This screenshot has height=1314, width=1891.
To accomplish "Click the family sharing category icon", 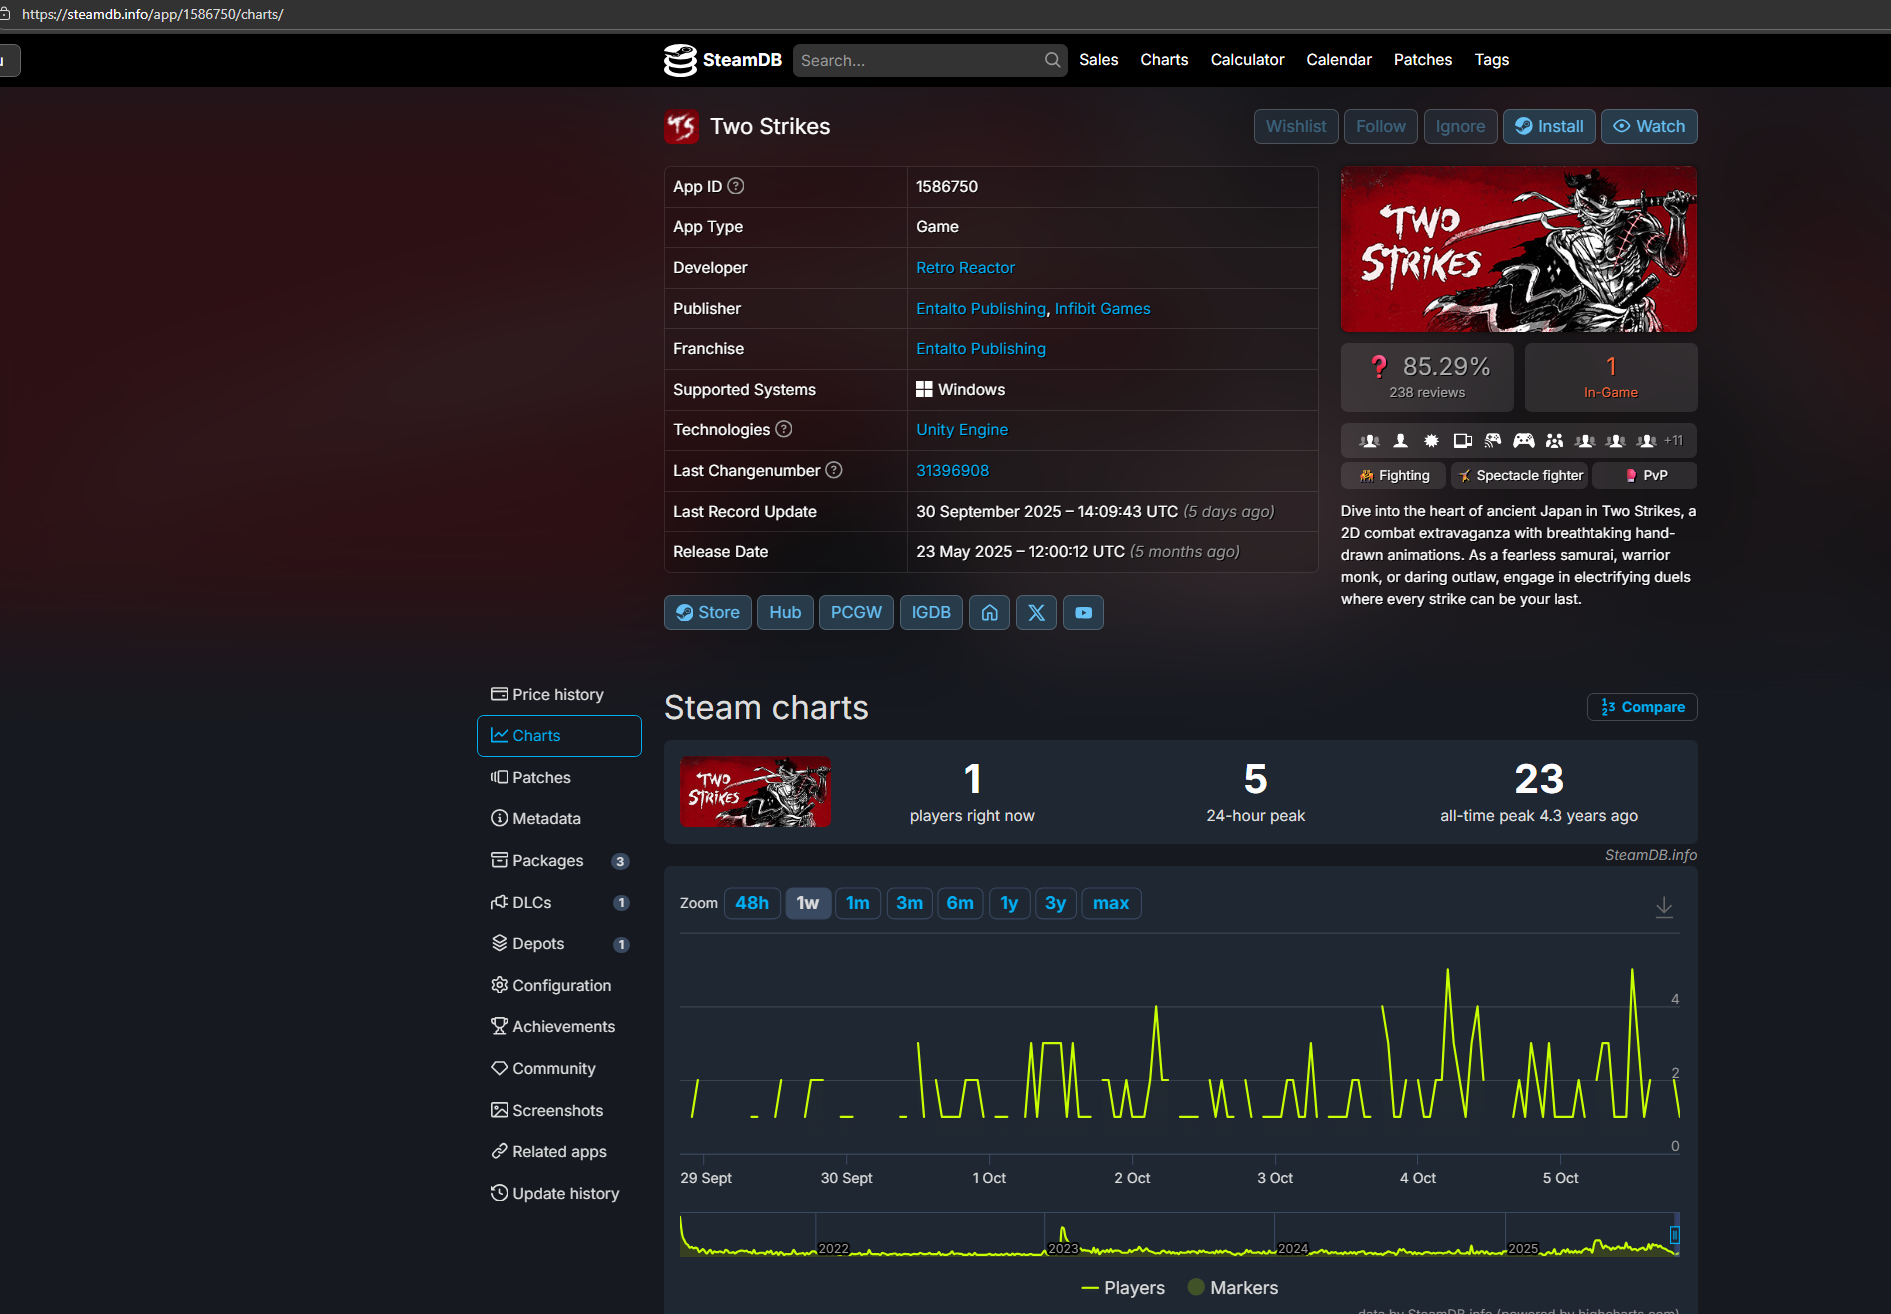I will 1554,440.
